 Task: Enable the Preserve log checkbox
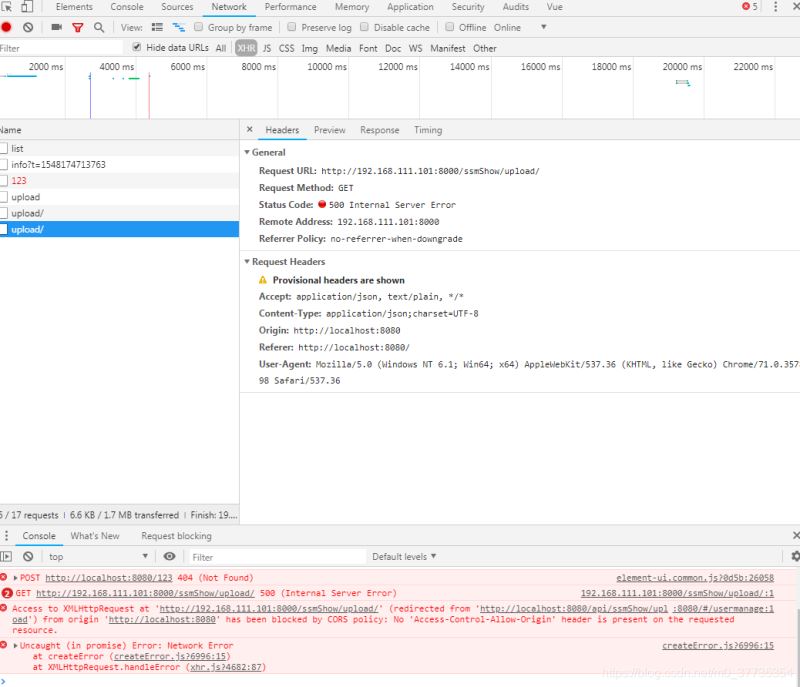point(292,27)
